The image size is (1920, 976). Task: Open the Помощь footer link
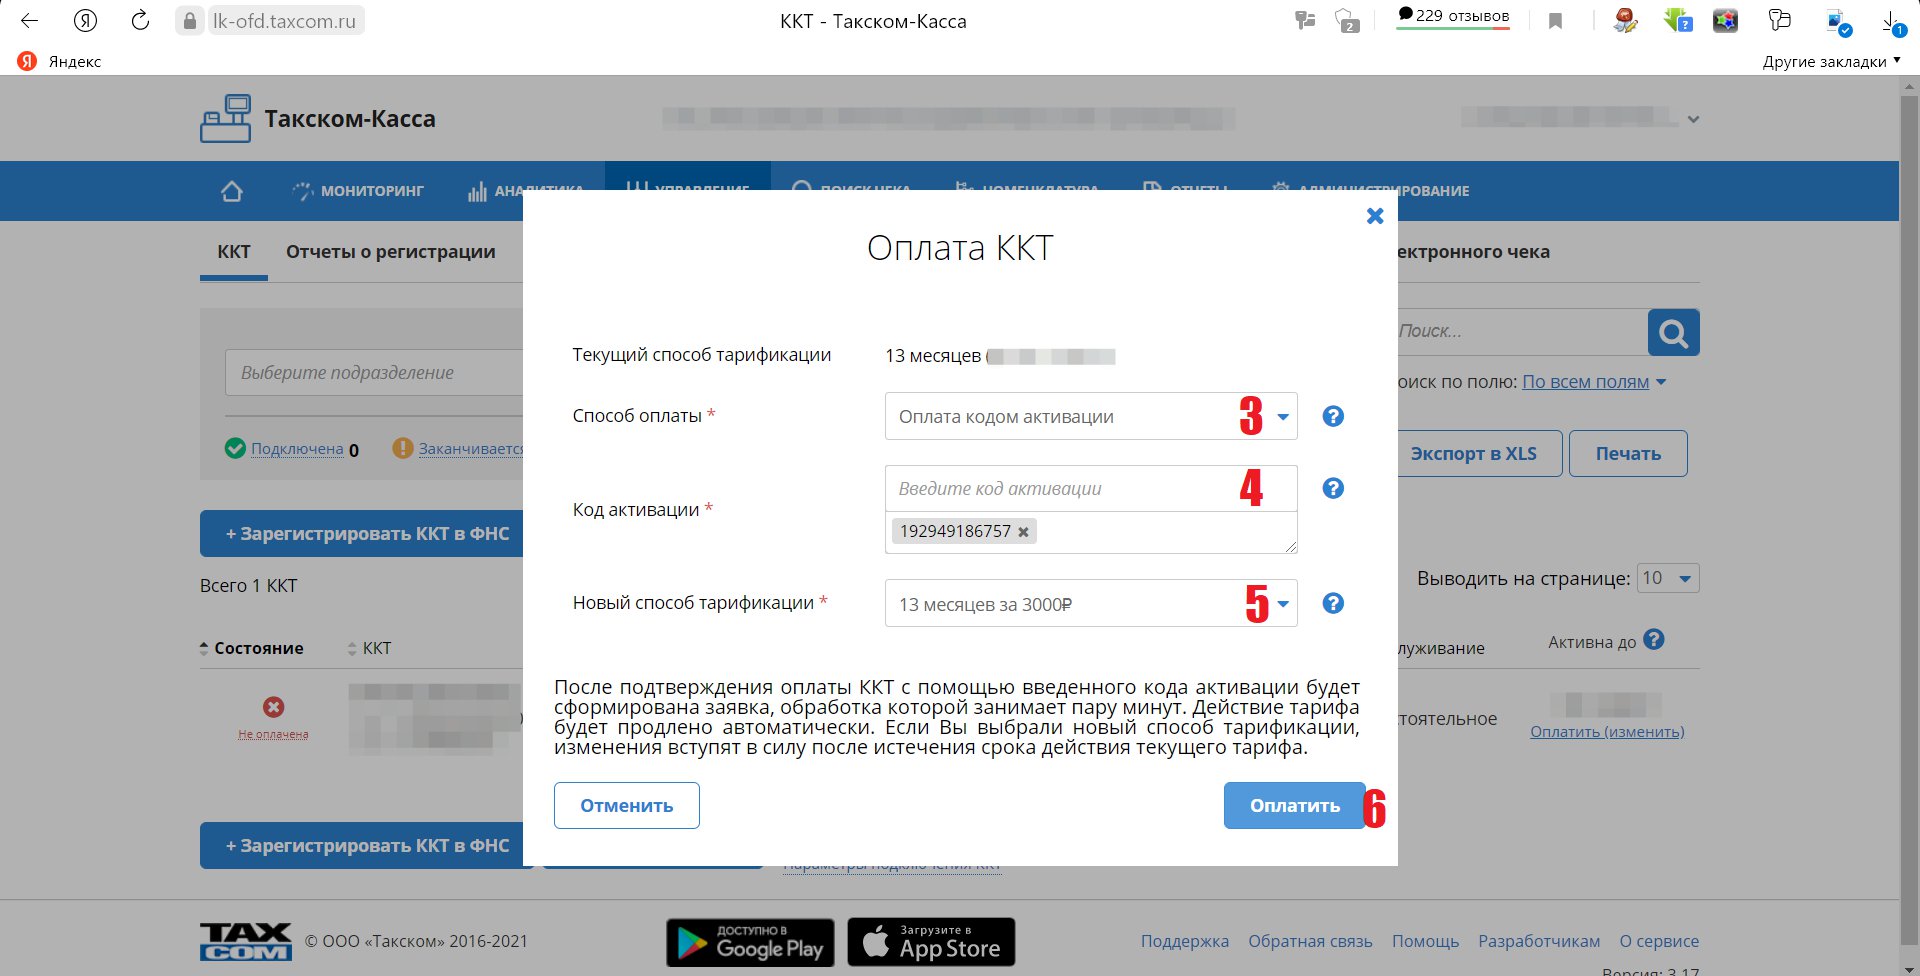point(1425,941)
